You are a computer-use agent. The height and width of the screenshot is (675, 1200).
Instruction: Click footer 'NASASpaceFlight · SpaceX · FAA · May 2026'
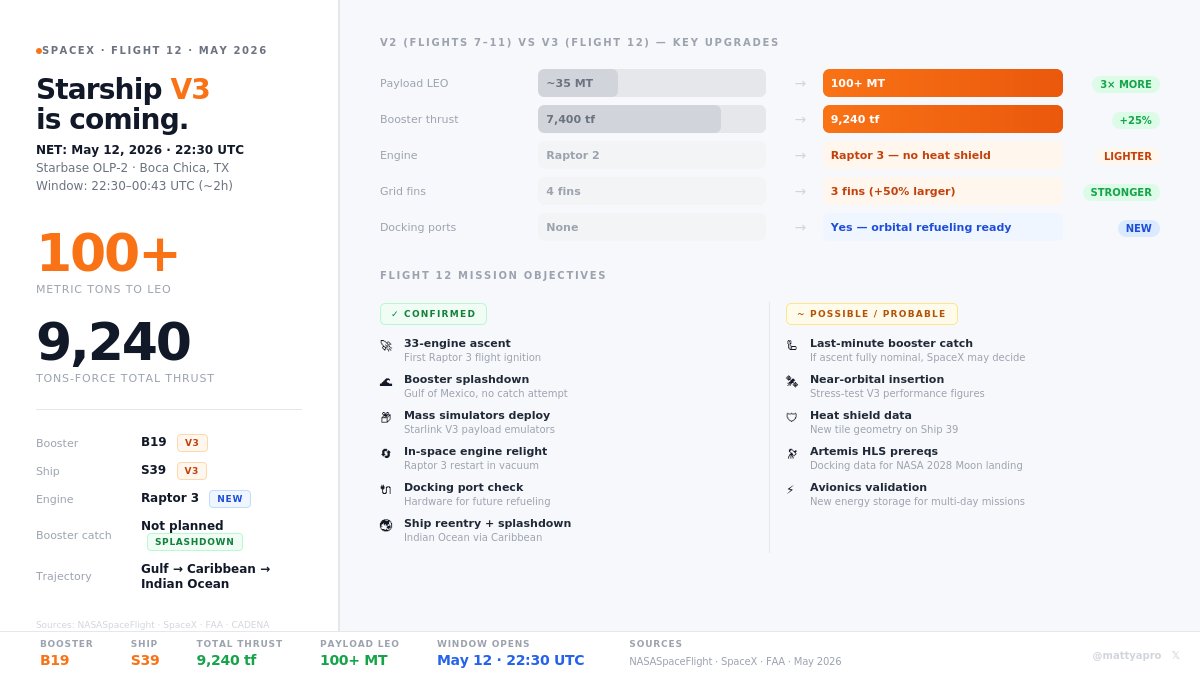735,662
